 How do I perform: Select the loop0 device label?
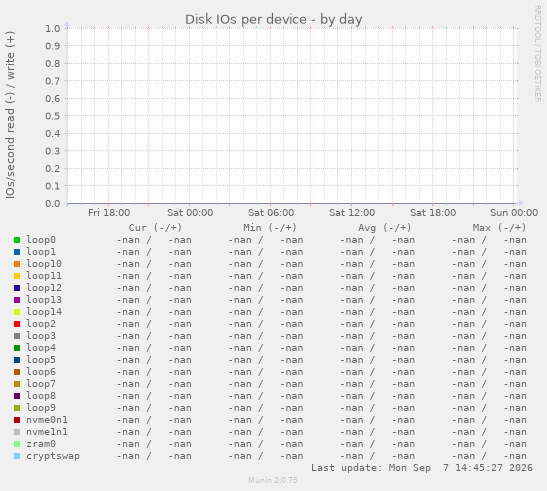41,240
